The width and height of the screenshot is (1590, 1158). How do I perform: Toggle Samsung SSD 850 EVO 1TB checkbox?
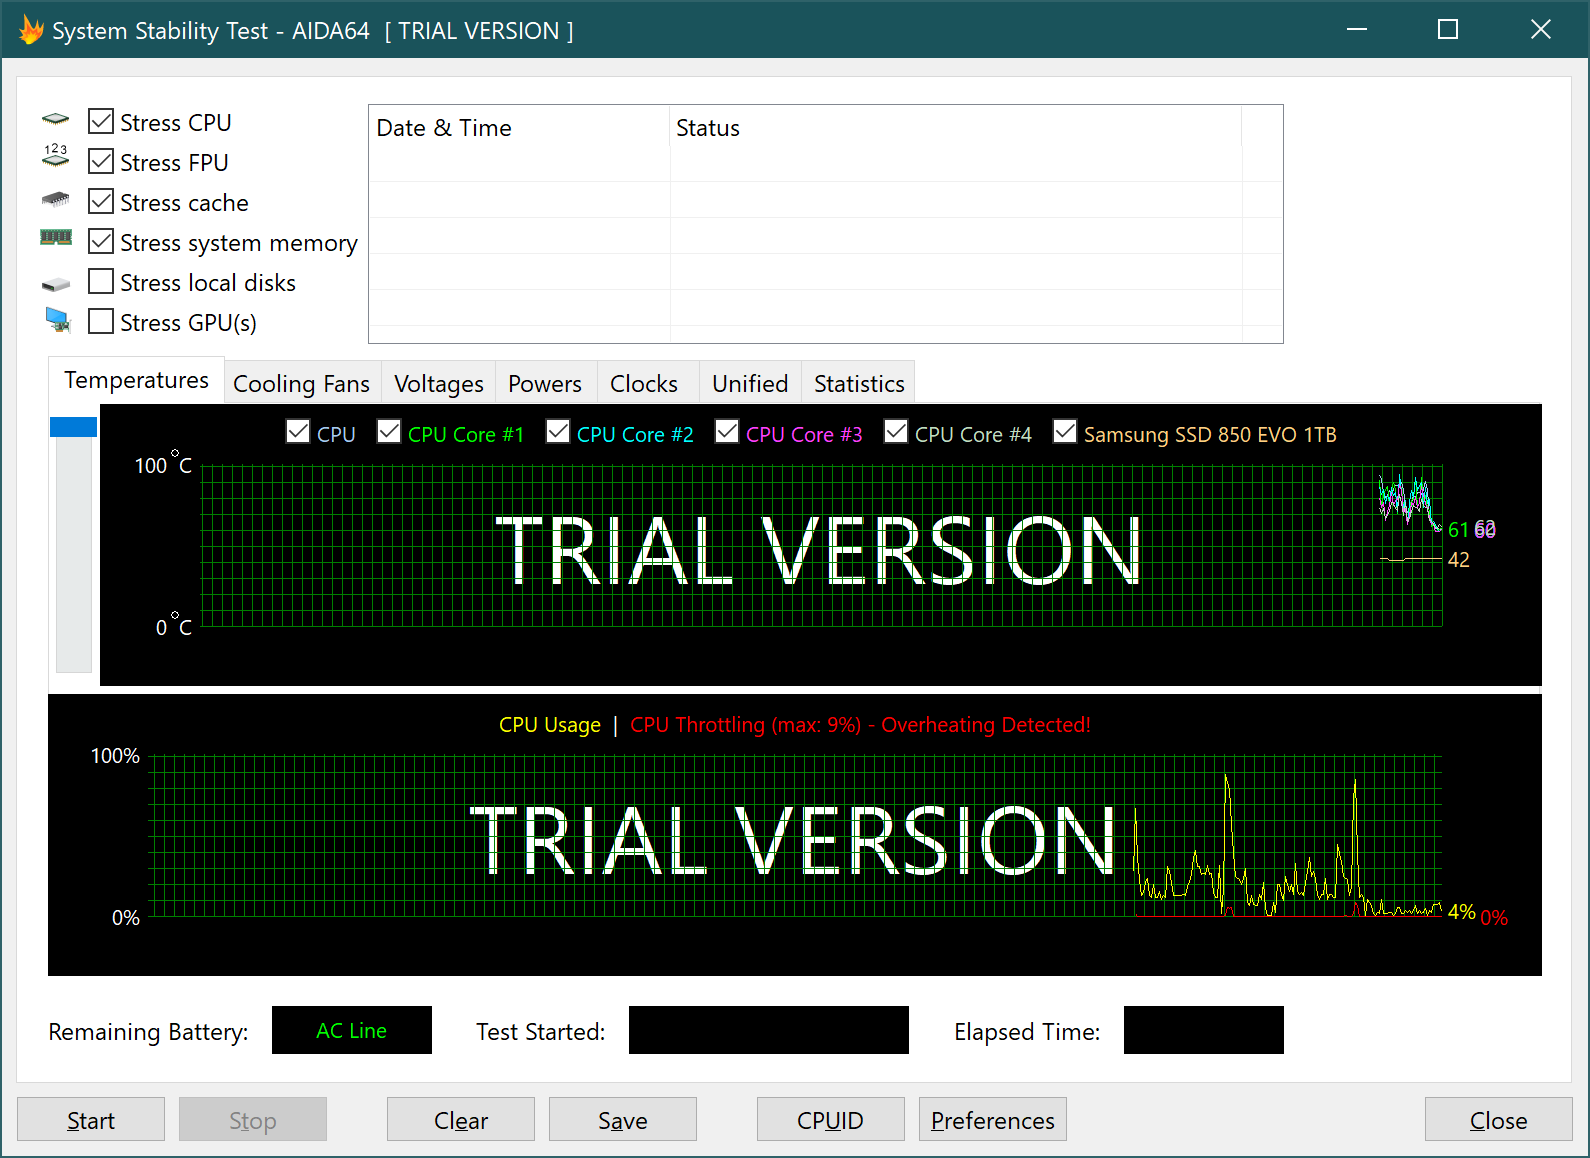[1065, 432]
